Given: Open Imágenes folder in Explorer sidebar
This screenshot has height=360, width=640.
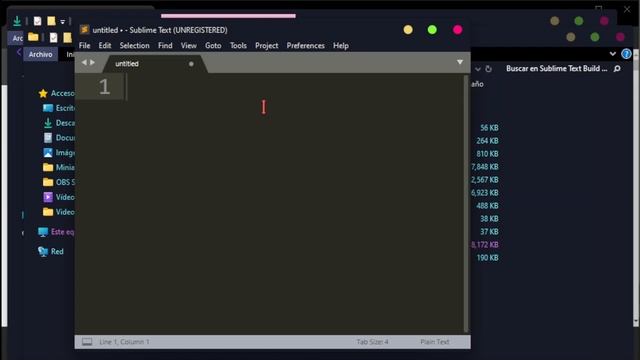Looking at the screenshot, I should tap(59, 153).
